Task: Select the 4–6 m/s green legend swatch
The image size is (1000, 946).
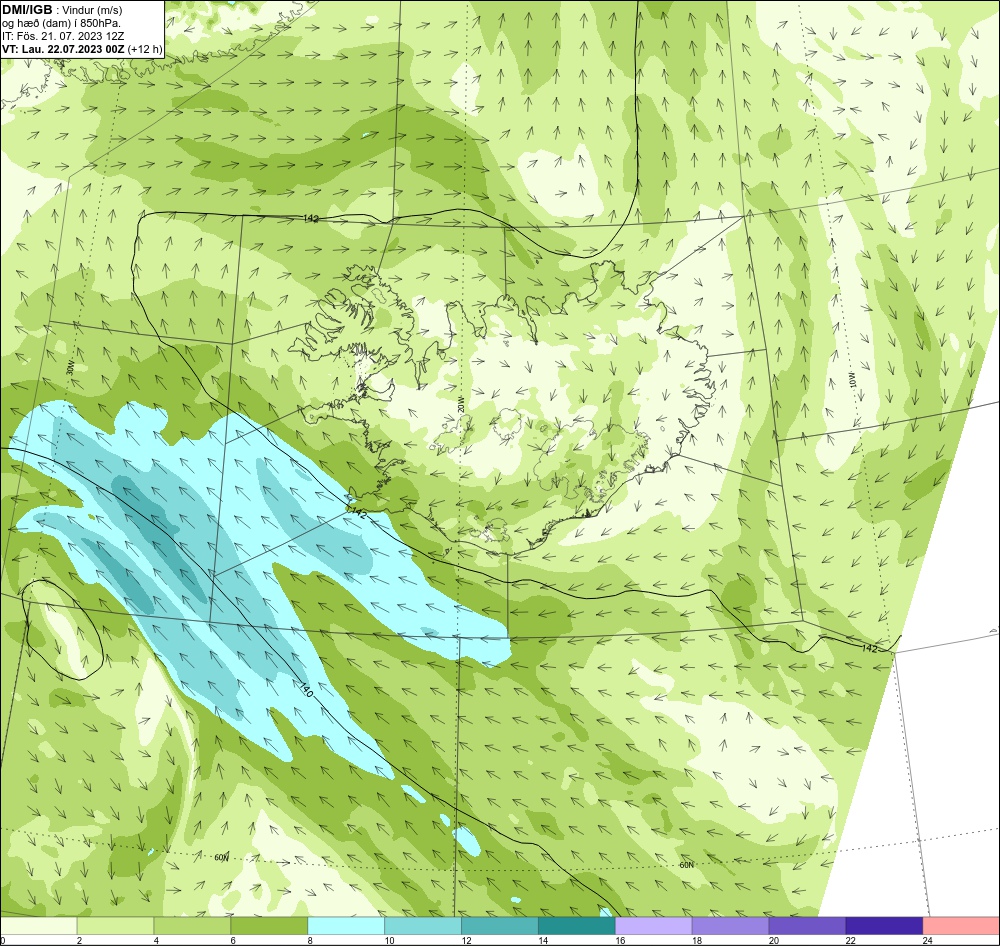Action: (192, 925)
